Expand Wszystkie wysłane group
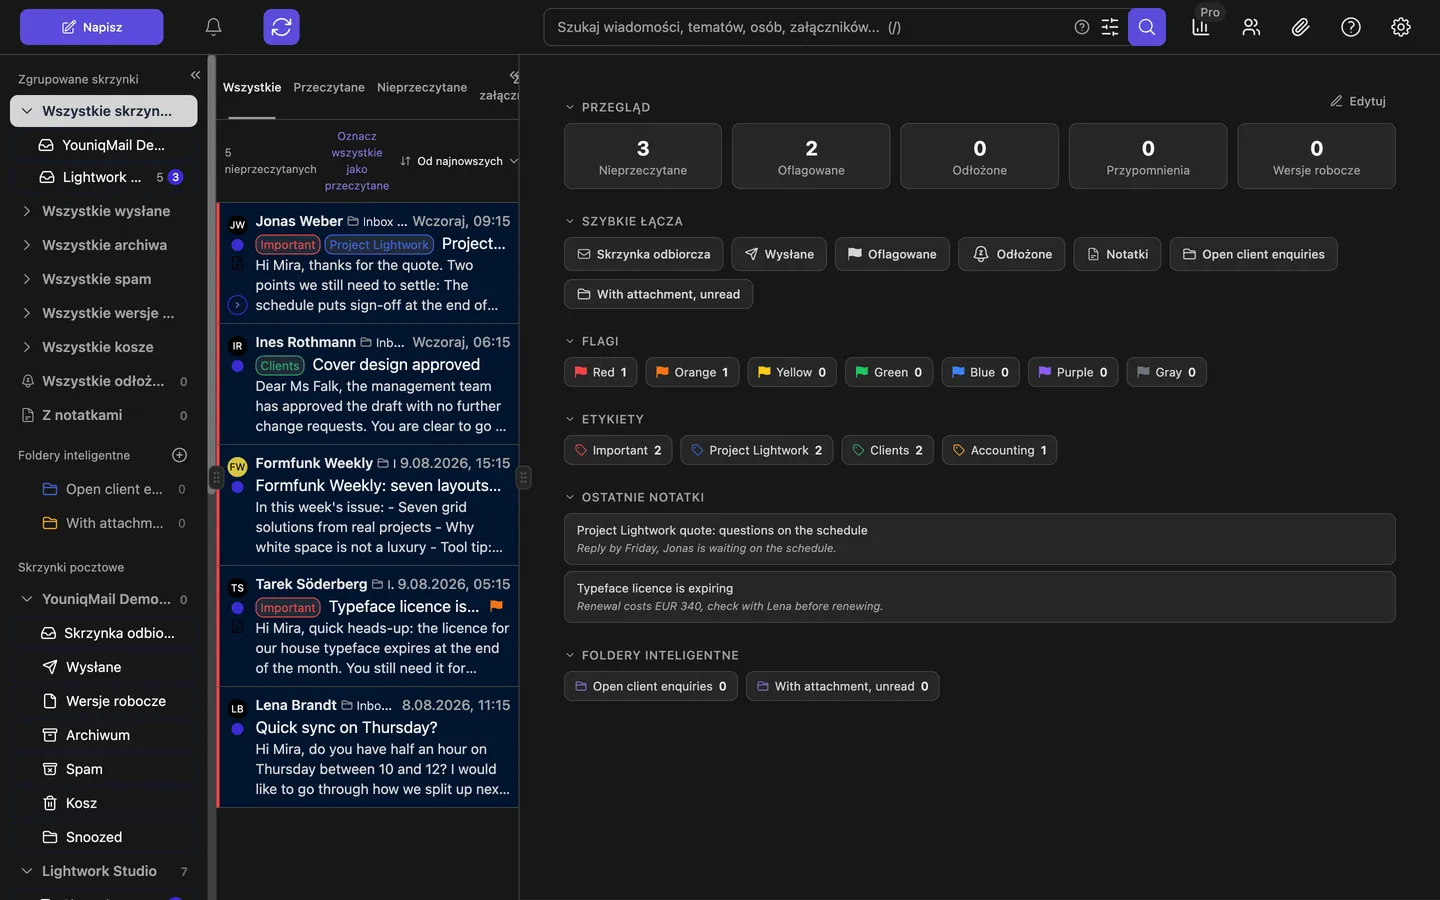This screenshot has height=900, width=1440. click(x=27, y=211)
